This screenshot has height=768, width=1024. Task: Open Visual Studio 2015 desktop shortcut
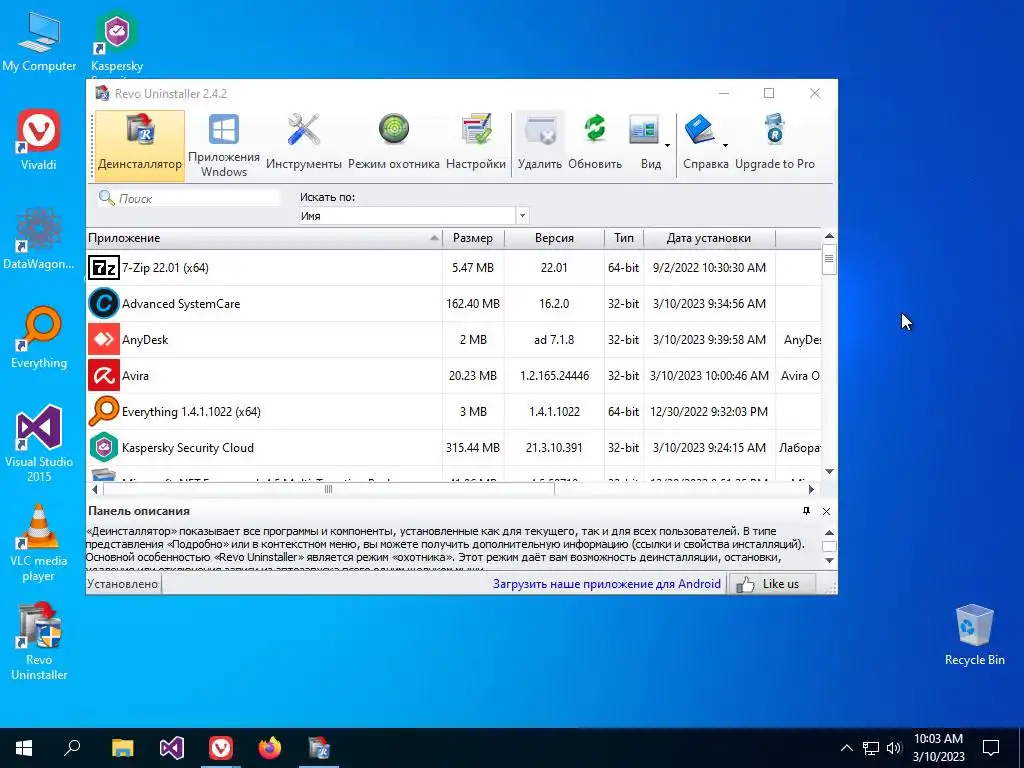tap(39, 443)
